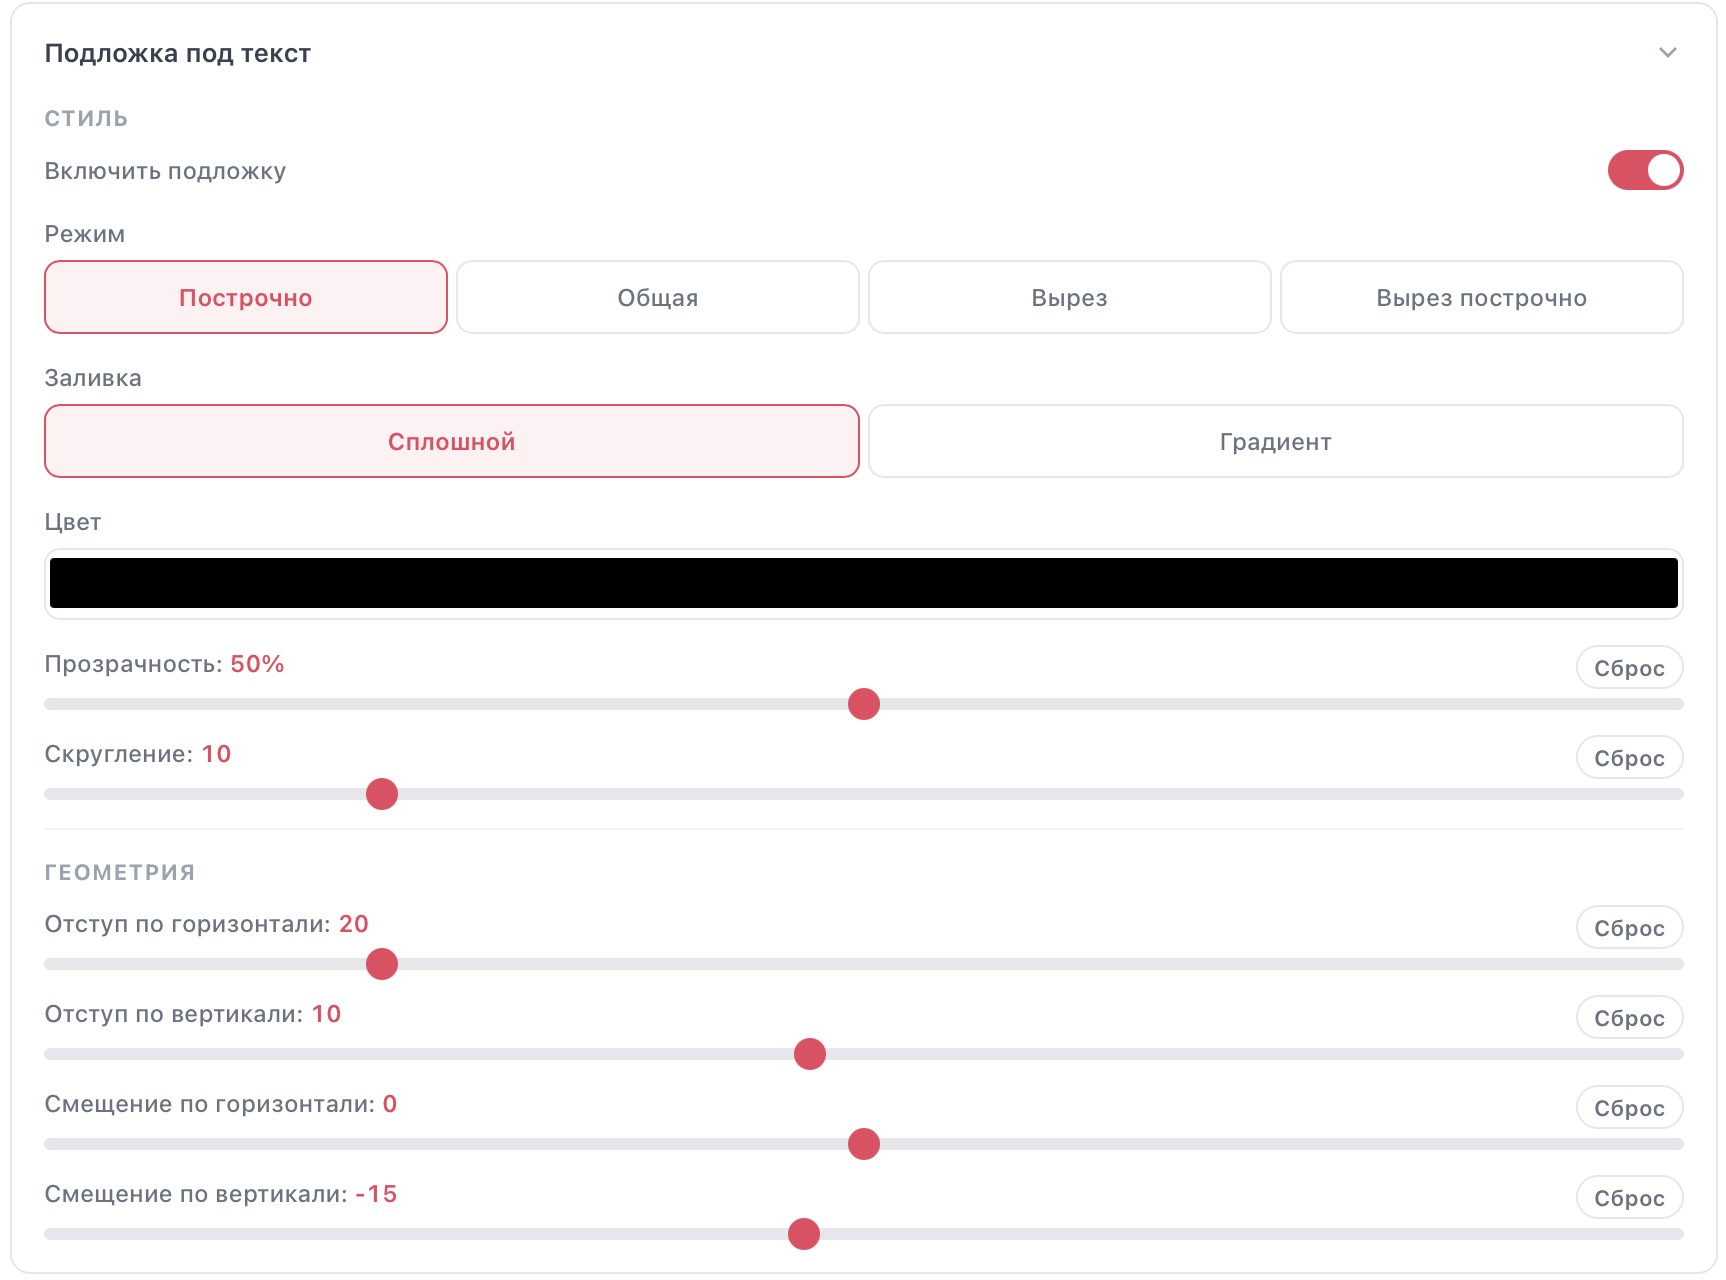The width and height of the screenshot is (1726, 1280).
Task: Select the Построчно mode
Action: click(246, 297)
